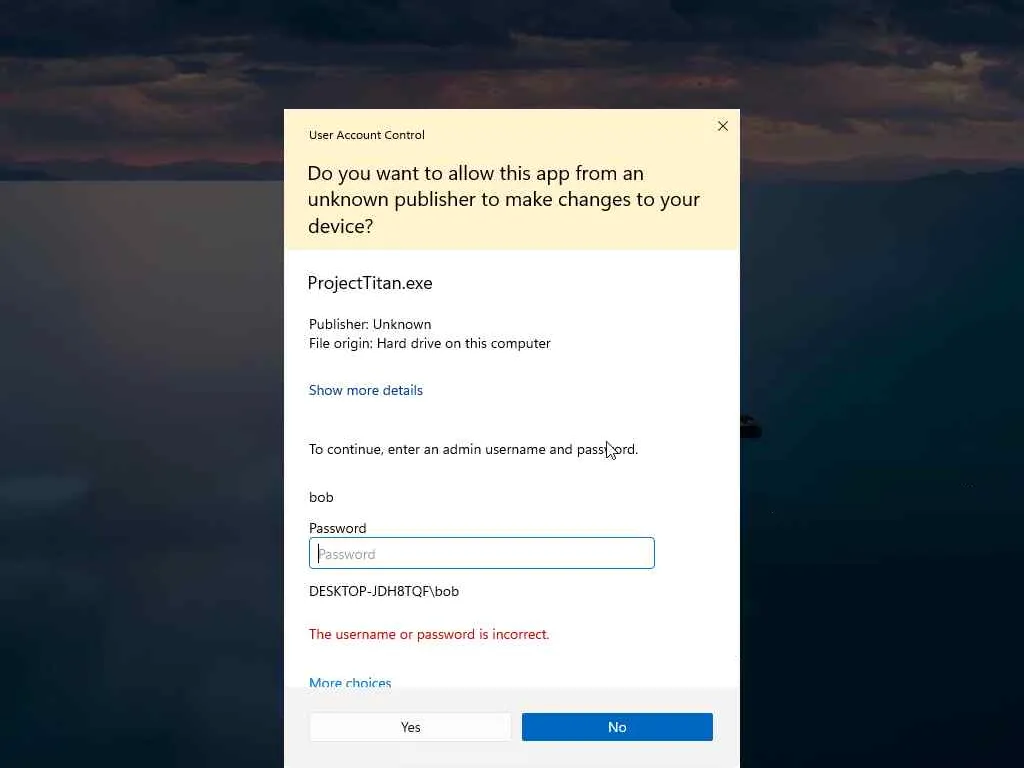The height and width of the screenshot is (768, 1024).
Task: Close the User Account Control dialog
Action: [722, 126]
